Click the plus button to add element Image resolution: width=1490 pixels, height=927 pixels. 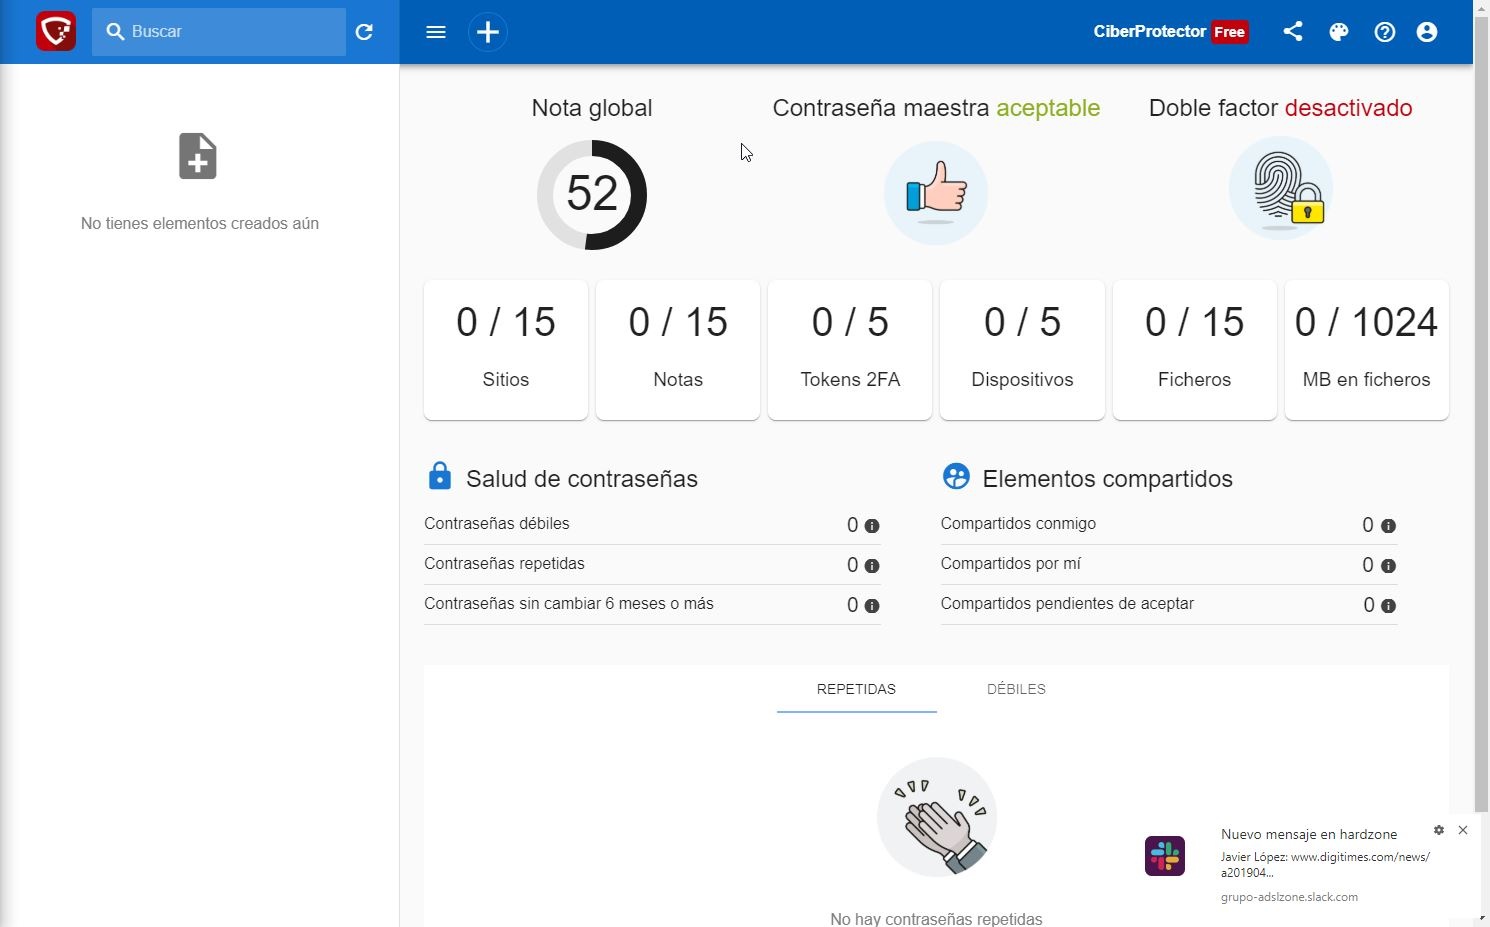(488, 32)
